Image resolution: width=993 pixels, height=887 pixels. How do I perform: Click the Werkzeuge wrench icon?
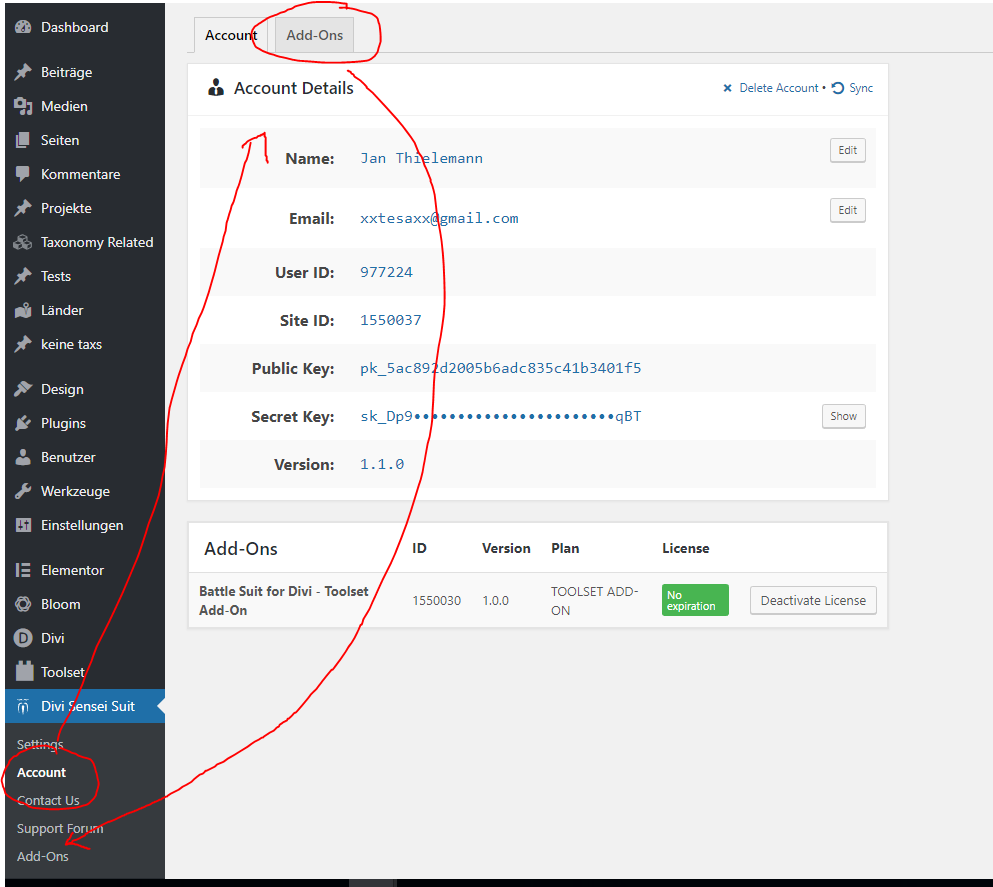(23, 491)
